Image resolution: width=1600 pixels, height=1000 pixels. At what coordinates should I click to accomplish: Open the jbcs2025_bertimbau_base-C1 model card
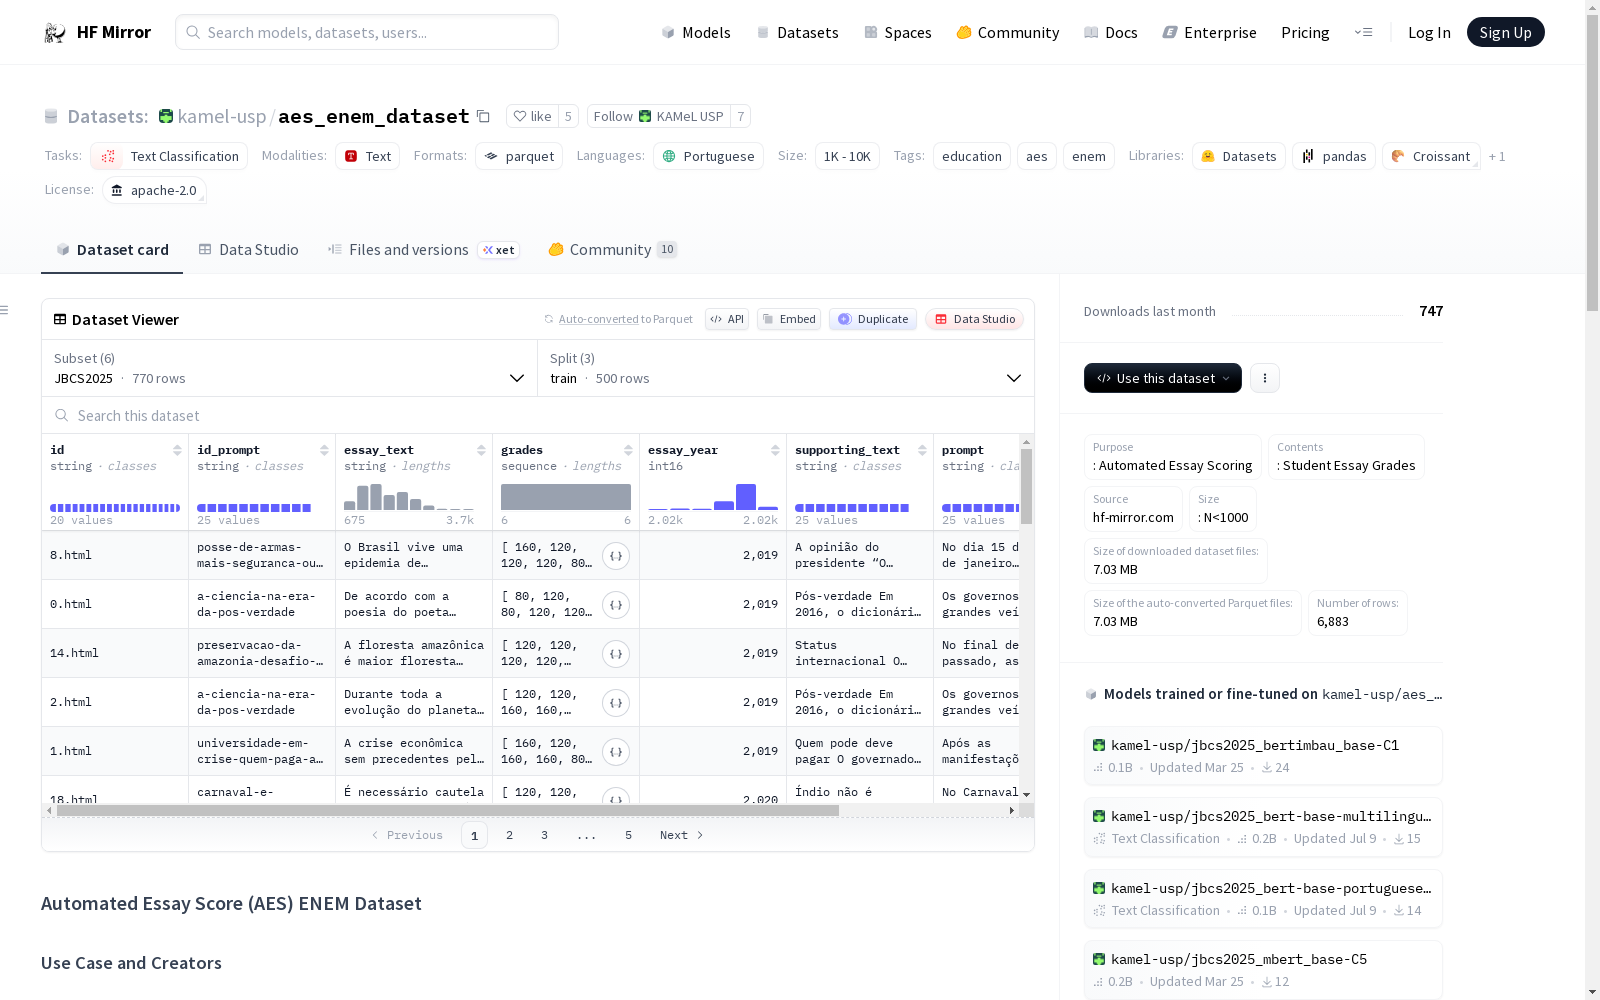coord(1263,756)
